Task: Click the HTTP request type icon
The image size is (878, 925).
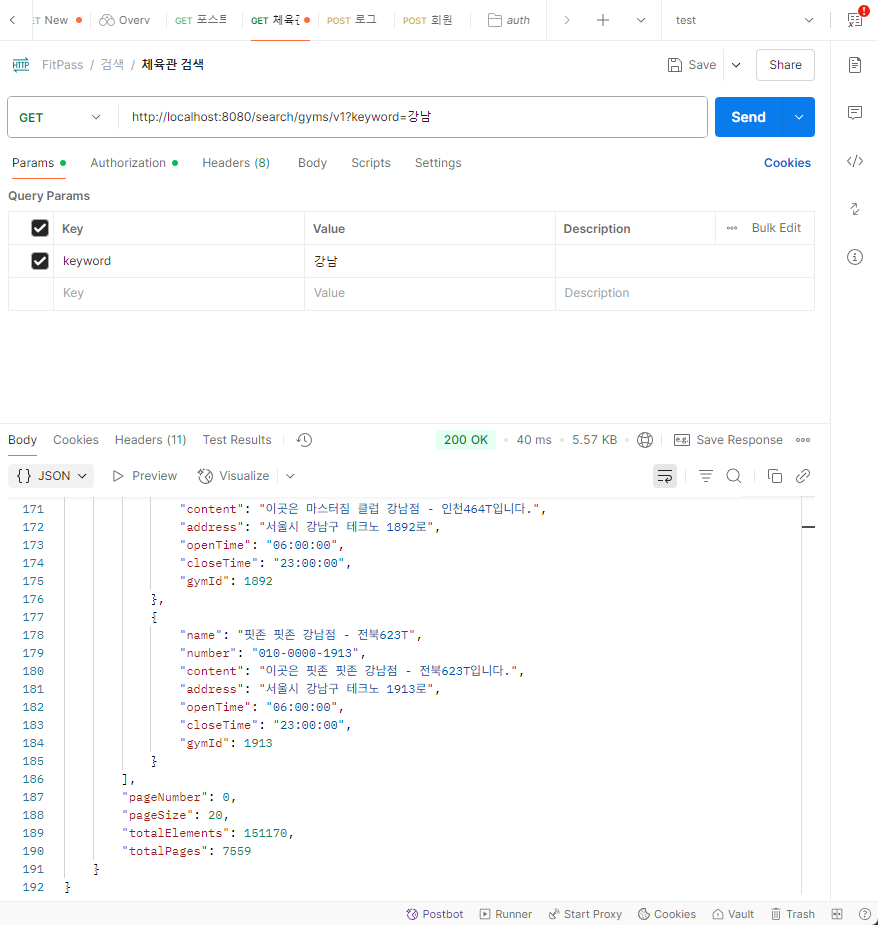Action: click(21, 65)
